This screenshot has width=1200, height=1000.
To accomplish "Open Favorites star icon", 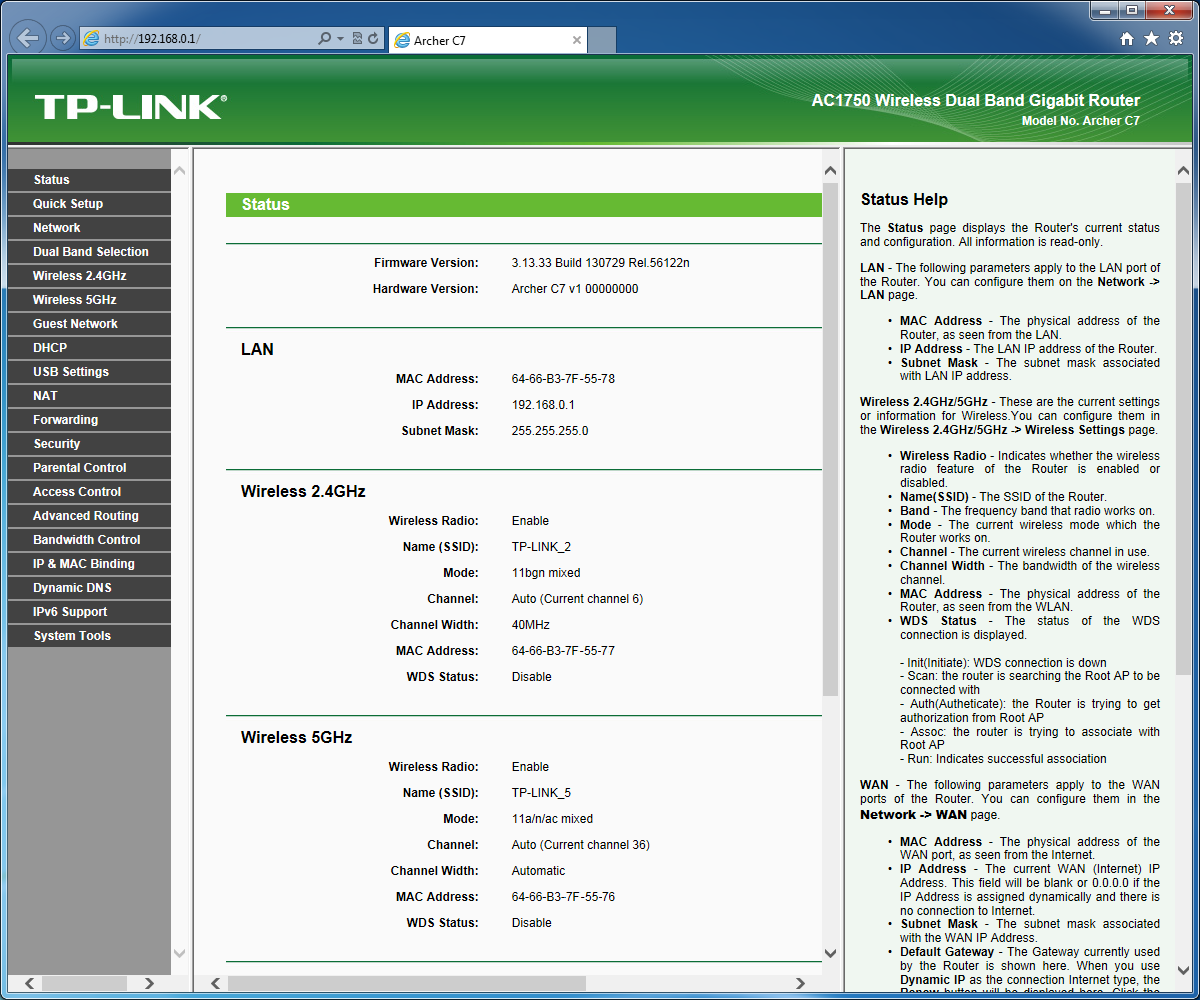I will (x=1151, y=39).
